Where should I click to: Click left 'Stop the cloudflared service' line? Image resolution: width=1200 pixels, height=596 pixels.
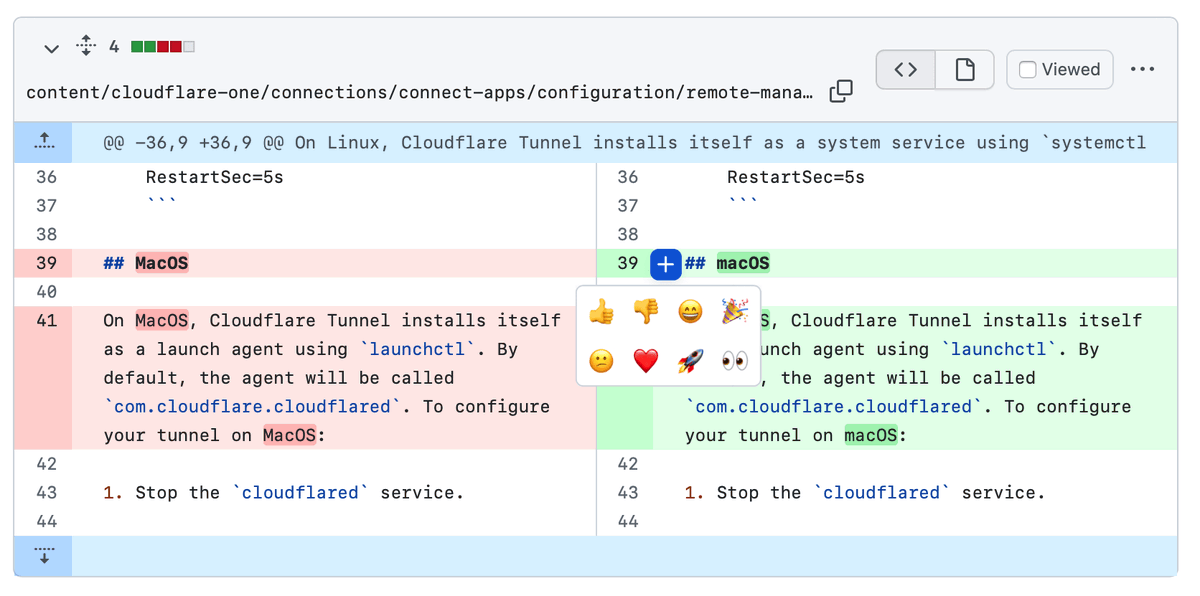pyautogui.click(x=284, y=493)
